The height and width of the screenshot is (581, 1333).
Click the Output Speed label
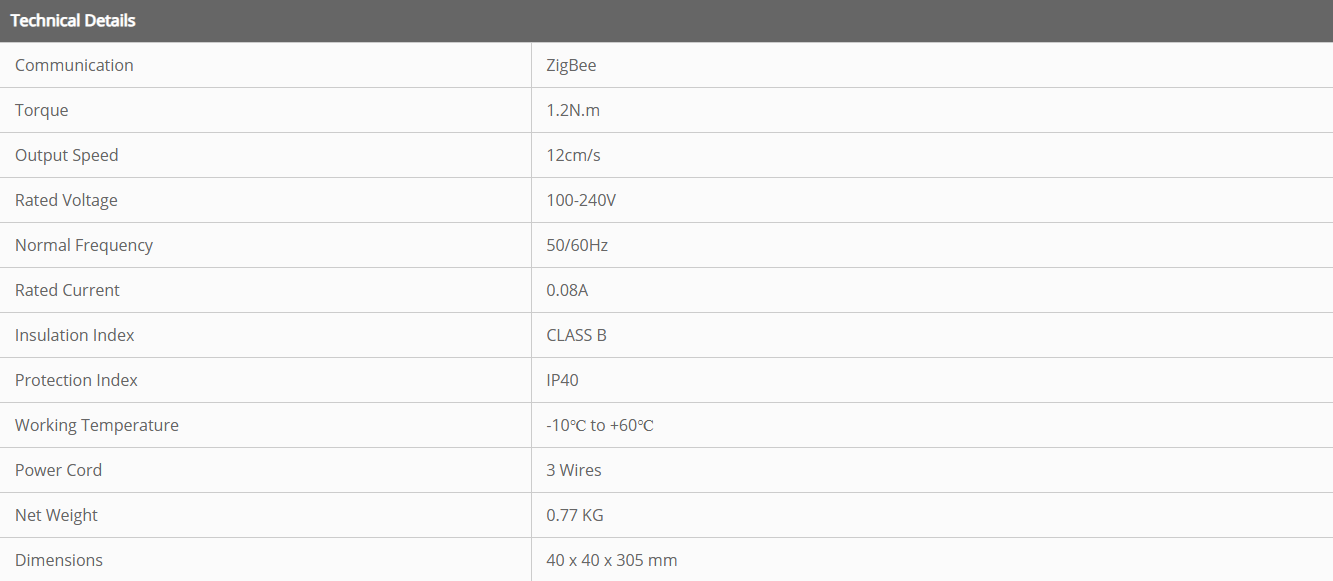pos(66,155)
